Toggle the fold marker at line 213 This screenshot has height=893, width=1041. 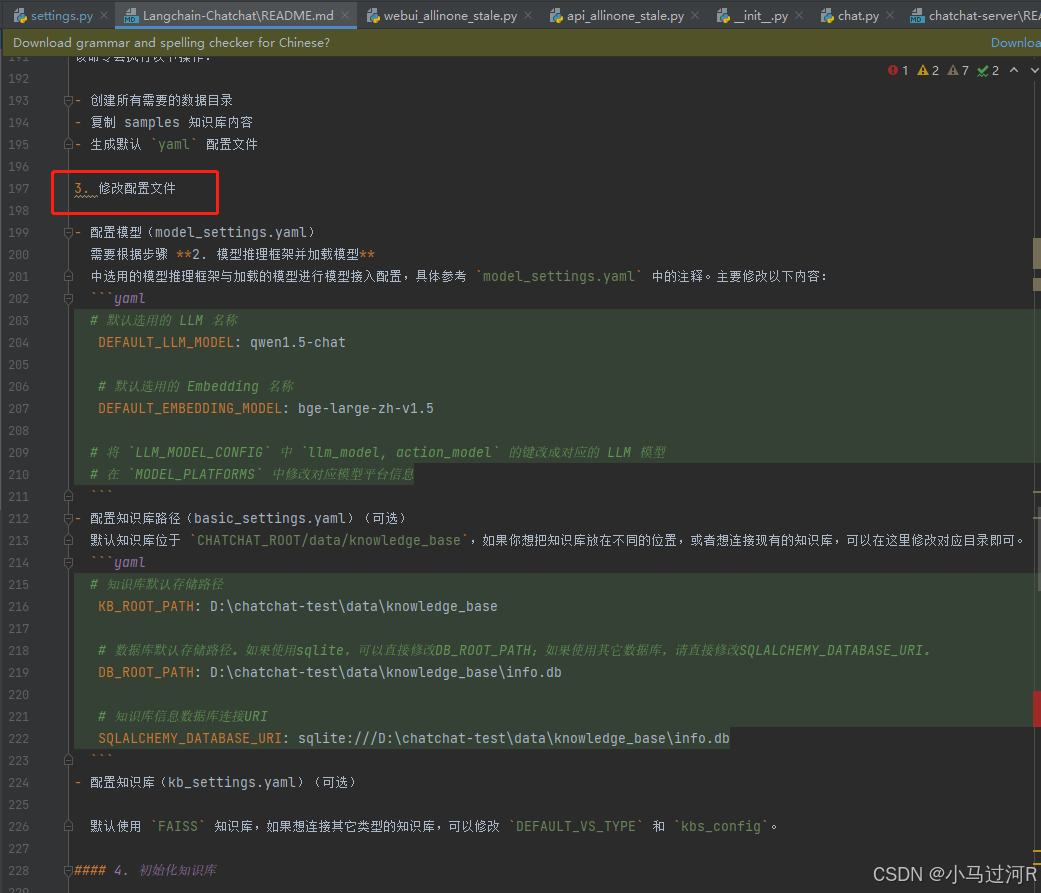coord(68,540)
